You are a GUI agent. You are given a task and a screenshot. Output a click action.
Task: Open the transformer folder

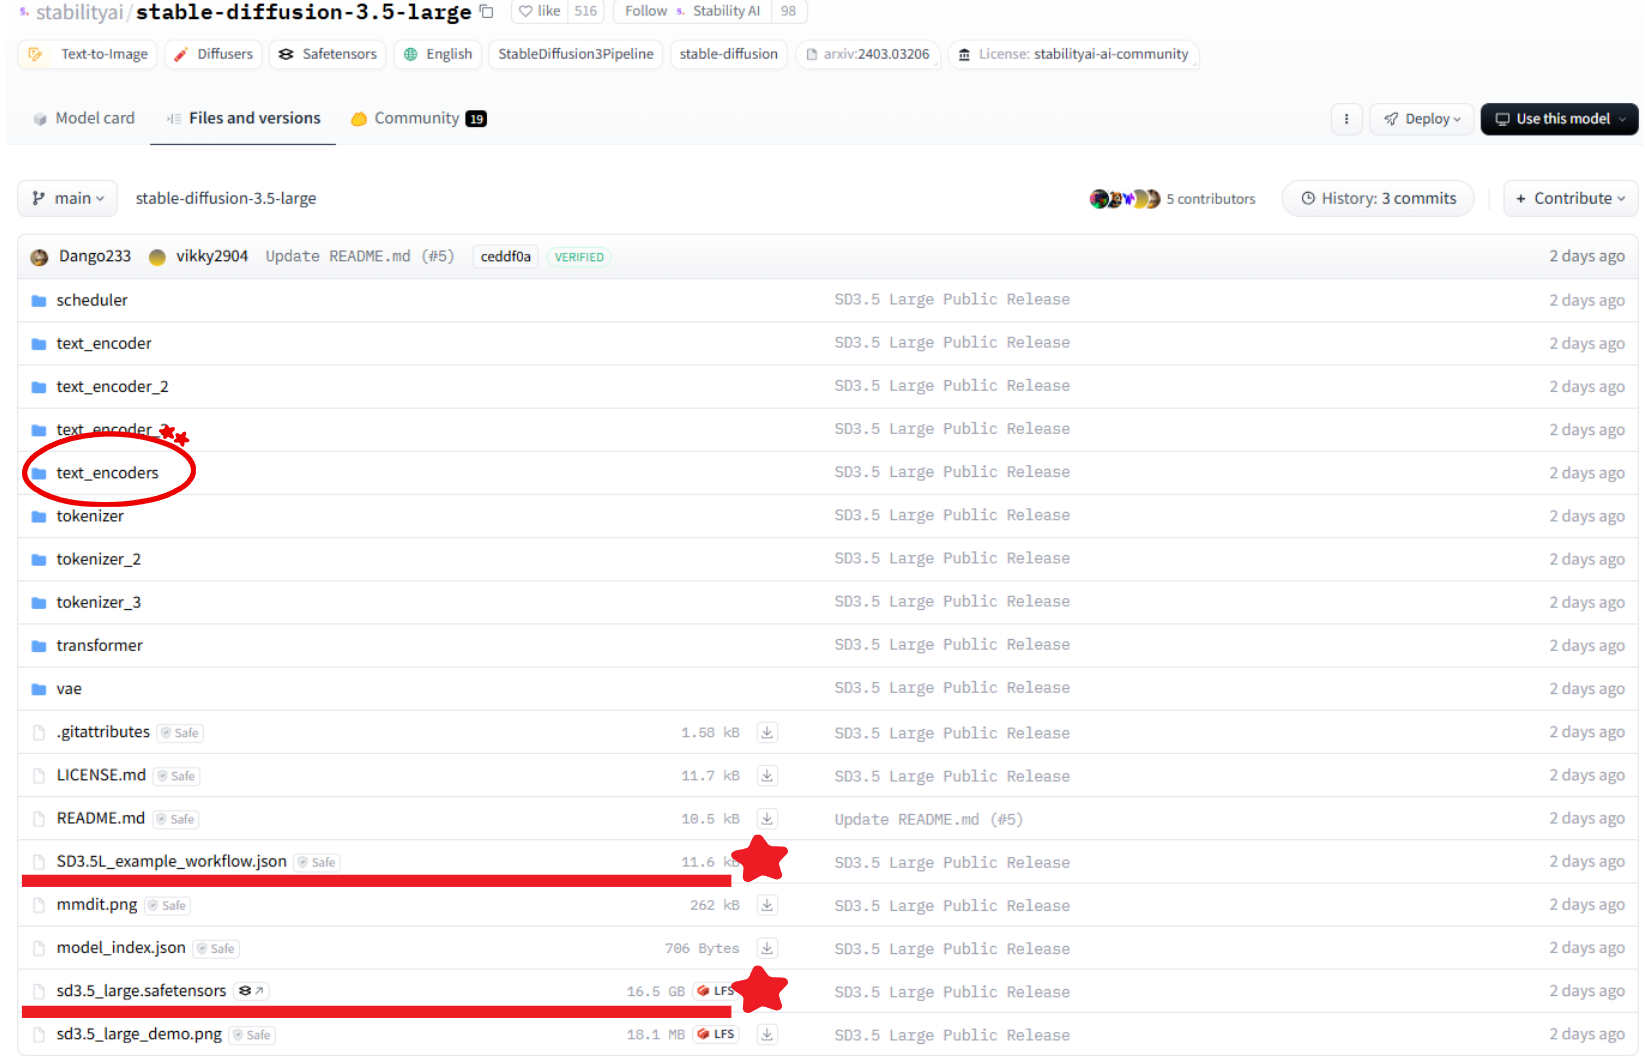(x=100, y=645)
